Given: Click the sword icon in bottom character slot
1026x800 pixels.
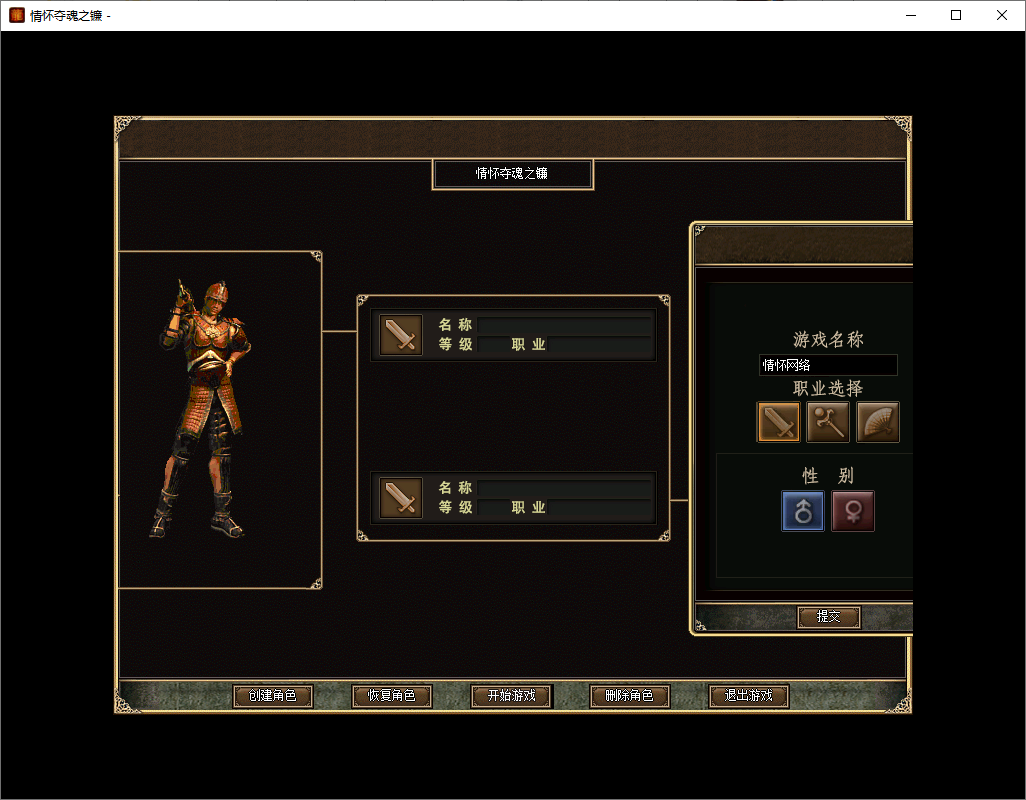Looking at the screenshot, I should [400, 497].
